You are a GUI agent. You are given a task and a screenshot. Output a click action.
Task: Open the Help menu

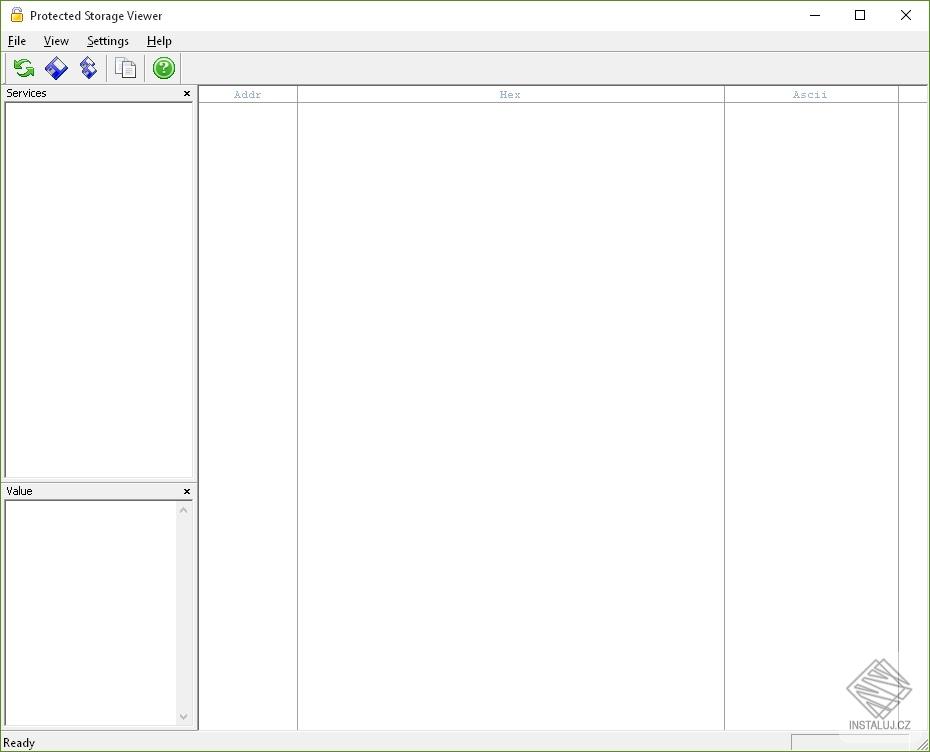point(158,41)
